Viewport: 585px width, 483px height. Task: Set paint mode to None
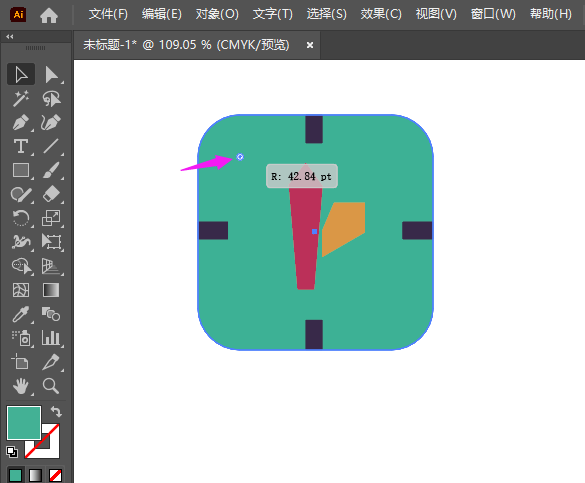coord(55,475)
